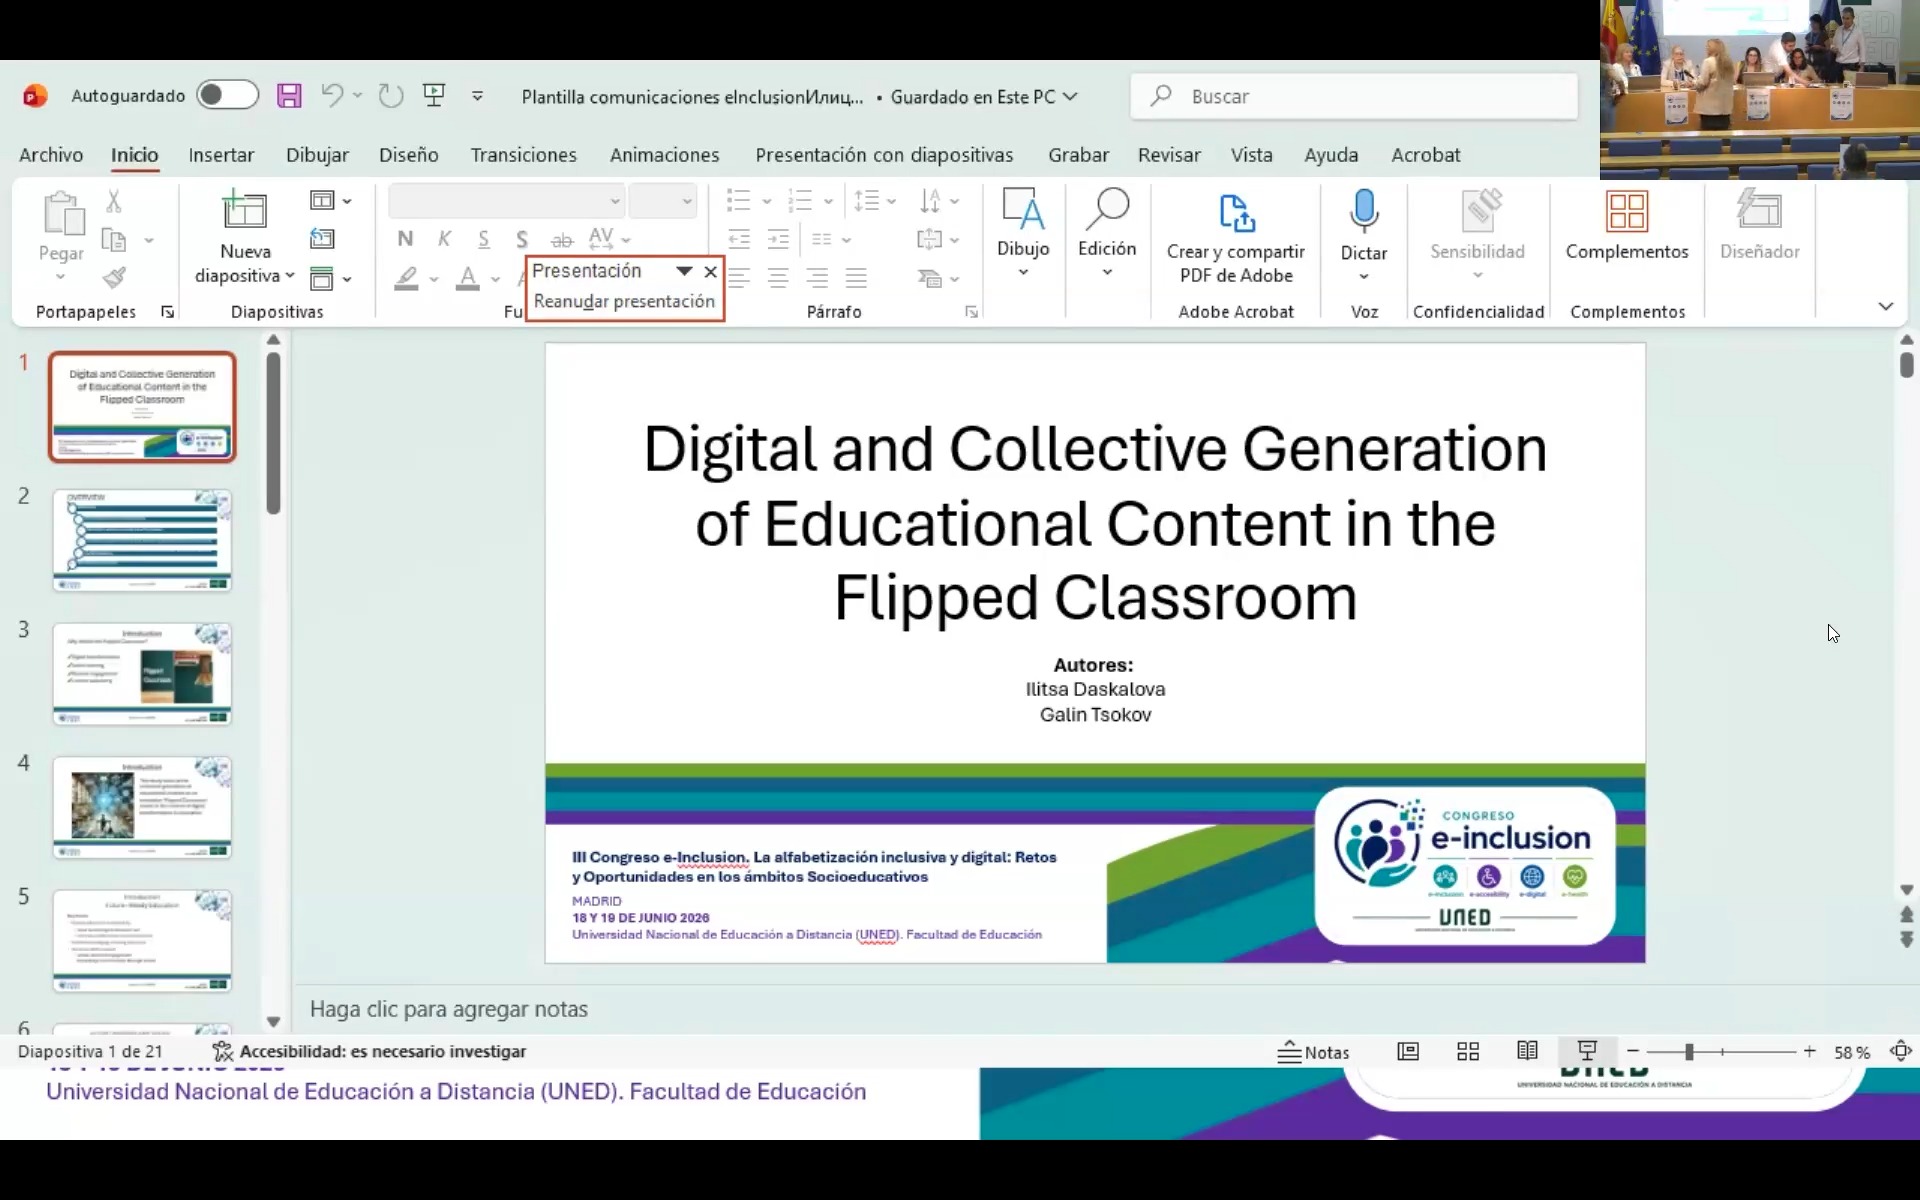This screenshot has width=1920, height=1200.
Task: Open the Párrafo dialog launcher
Action: [971, 312]
